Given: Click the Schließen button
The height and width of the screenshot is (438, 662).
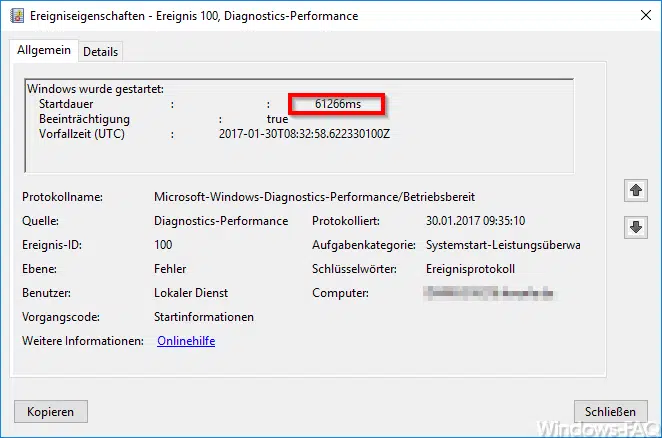Looking at the screenshot, I should point(610,411).
